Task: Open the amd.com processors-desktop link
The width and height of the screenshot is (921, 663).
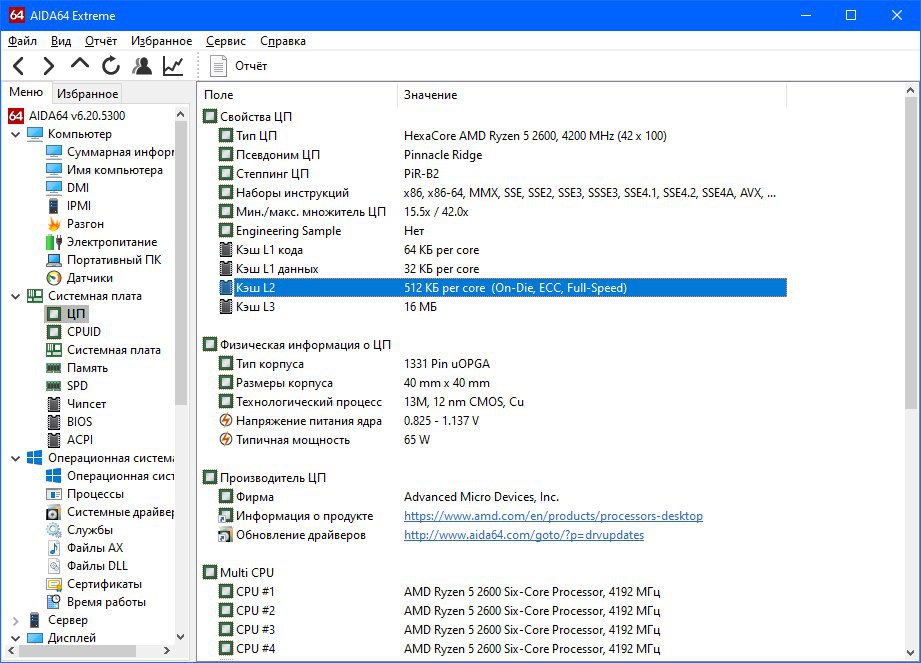Action: [553, 516]
